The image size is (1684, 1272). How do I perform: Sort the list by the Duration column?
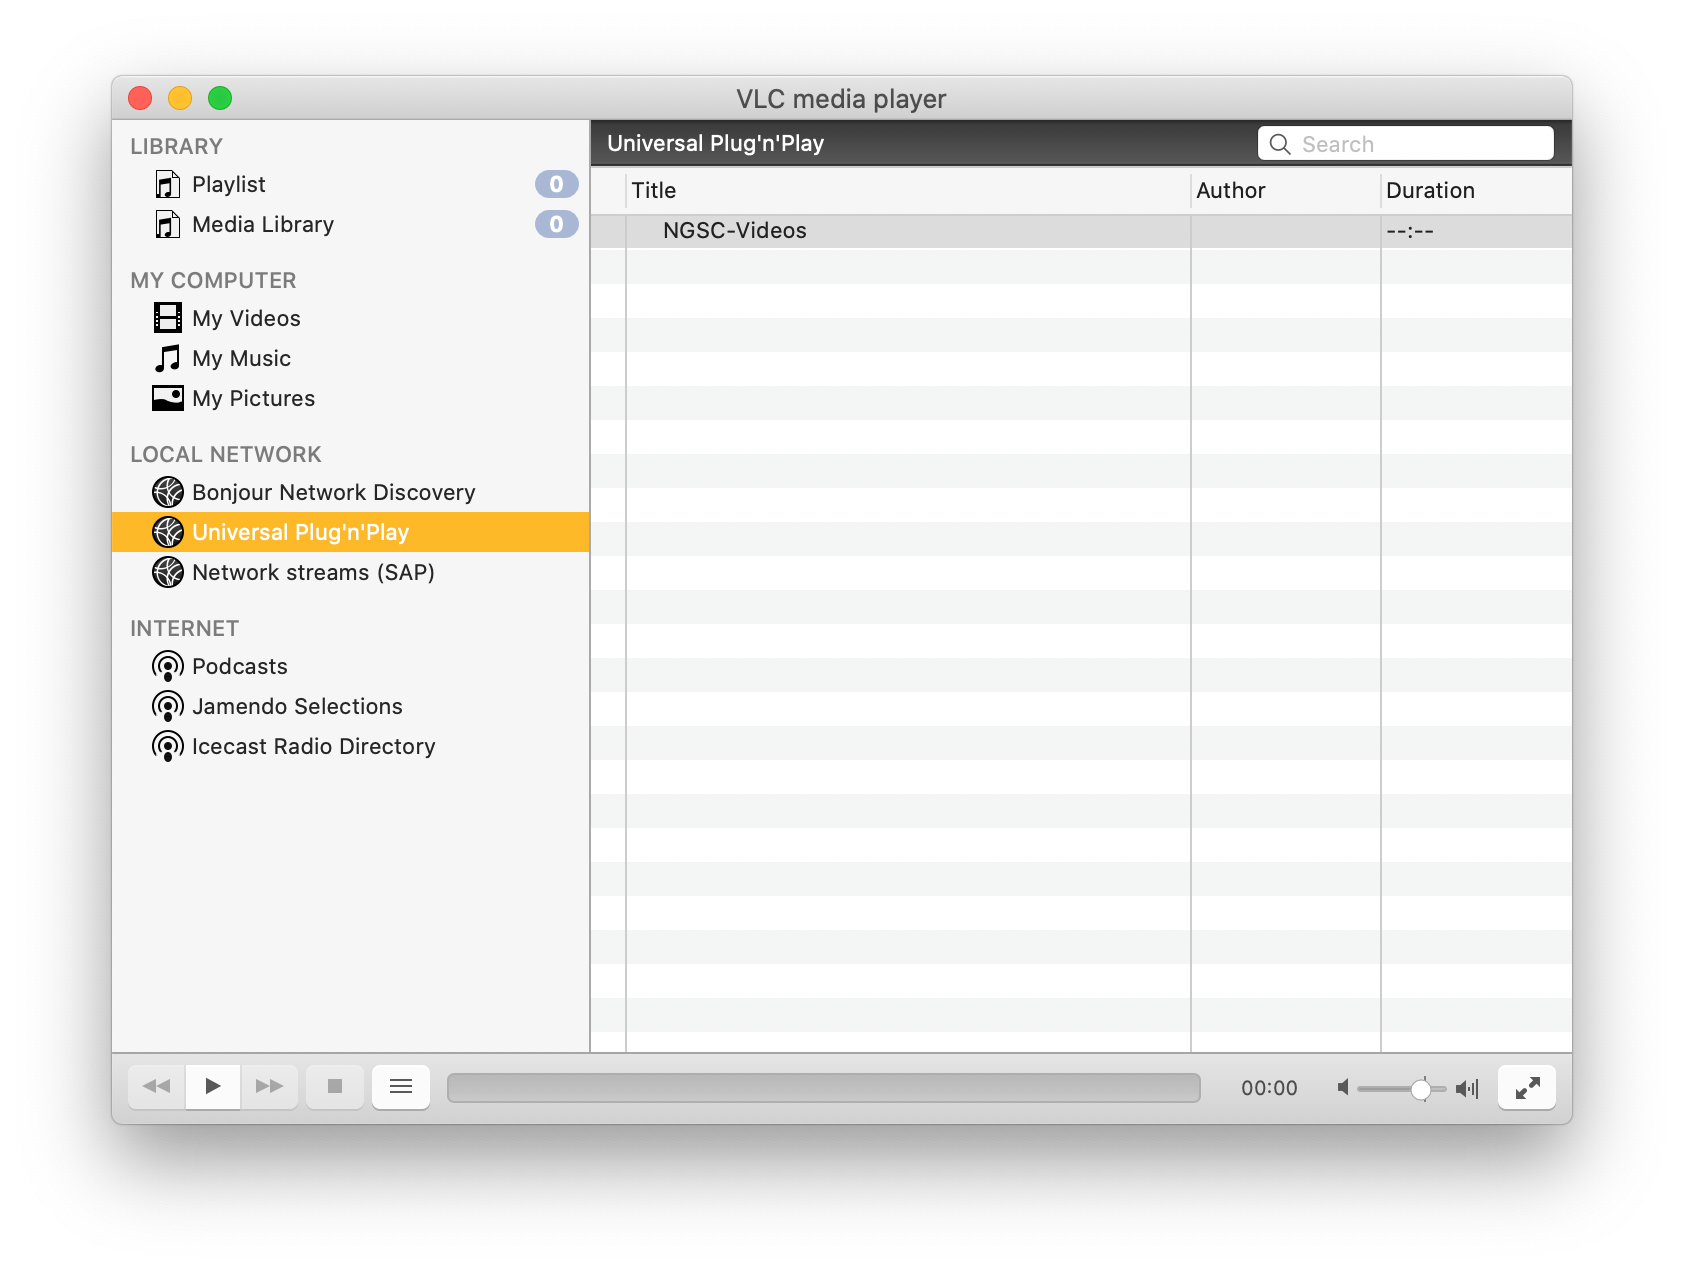click(x=1476, y=190)
